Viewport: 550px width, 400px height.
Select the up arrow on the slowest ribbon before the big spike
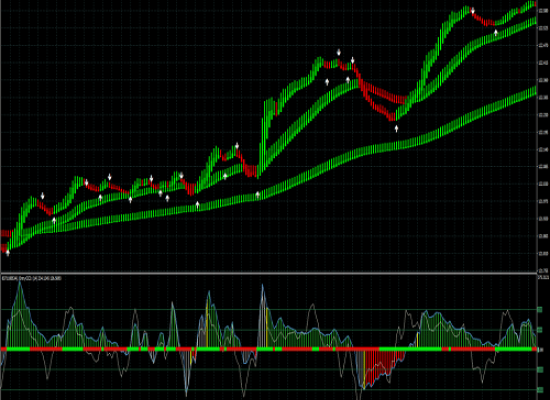(x=257, y=194)
